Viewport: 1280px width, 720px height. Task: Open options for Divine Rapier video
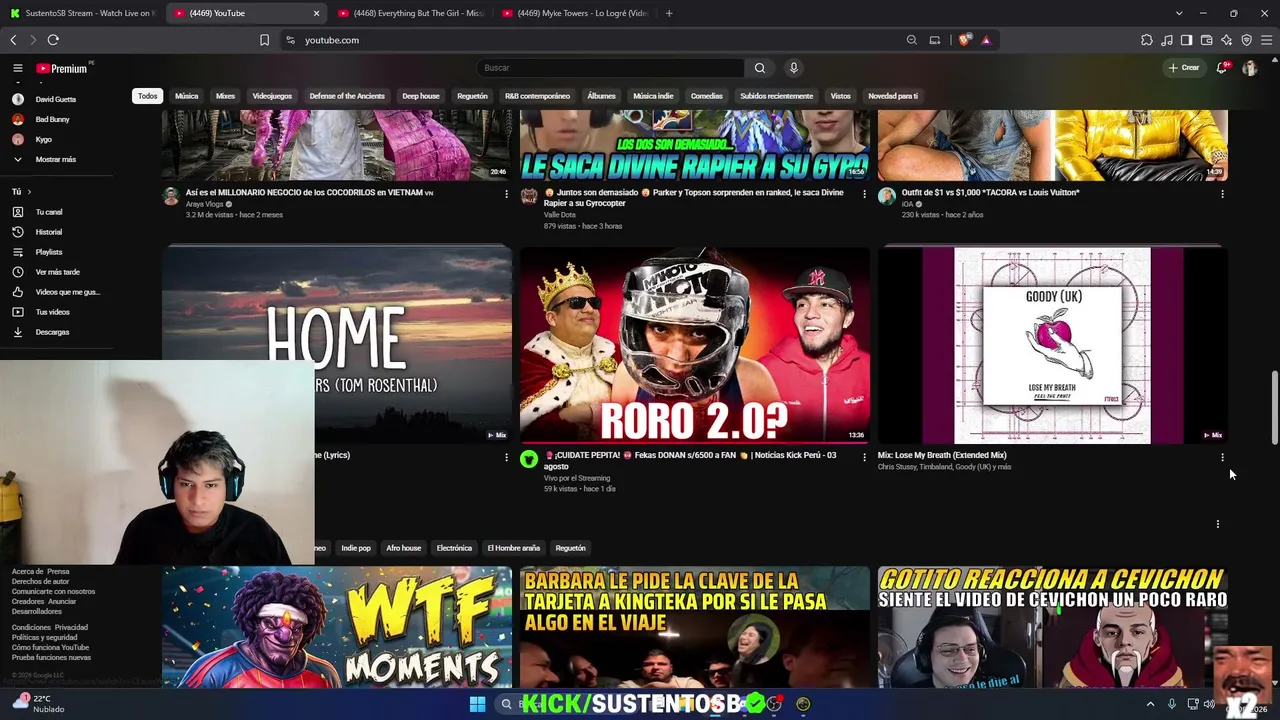pyautogui.click(x=864, y=194)
